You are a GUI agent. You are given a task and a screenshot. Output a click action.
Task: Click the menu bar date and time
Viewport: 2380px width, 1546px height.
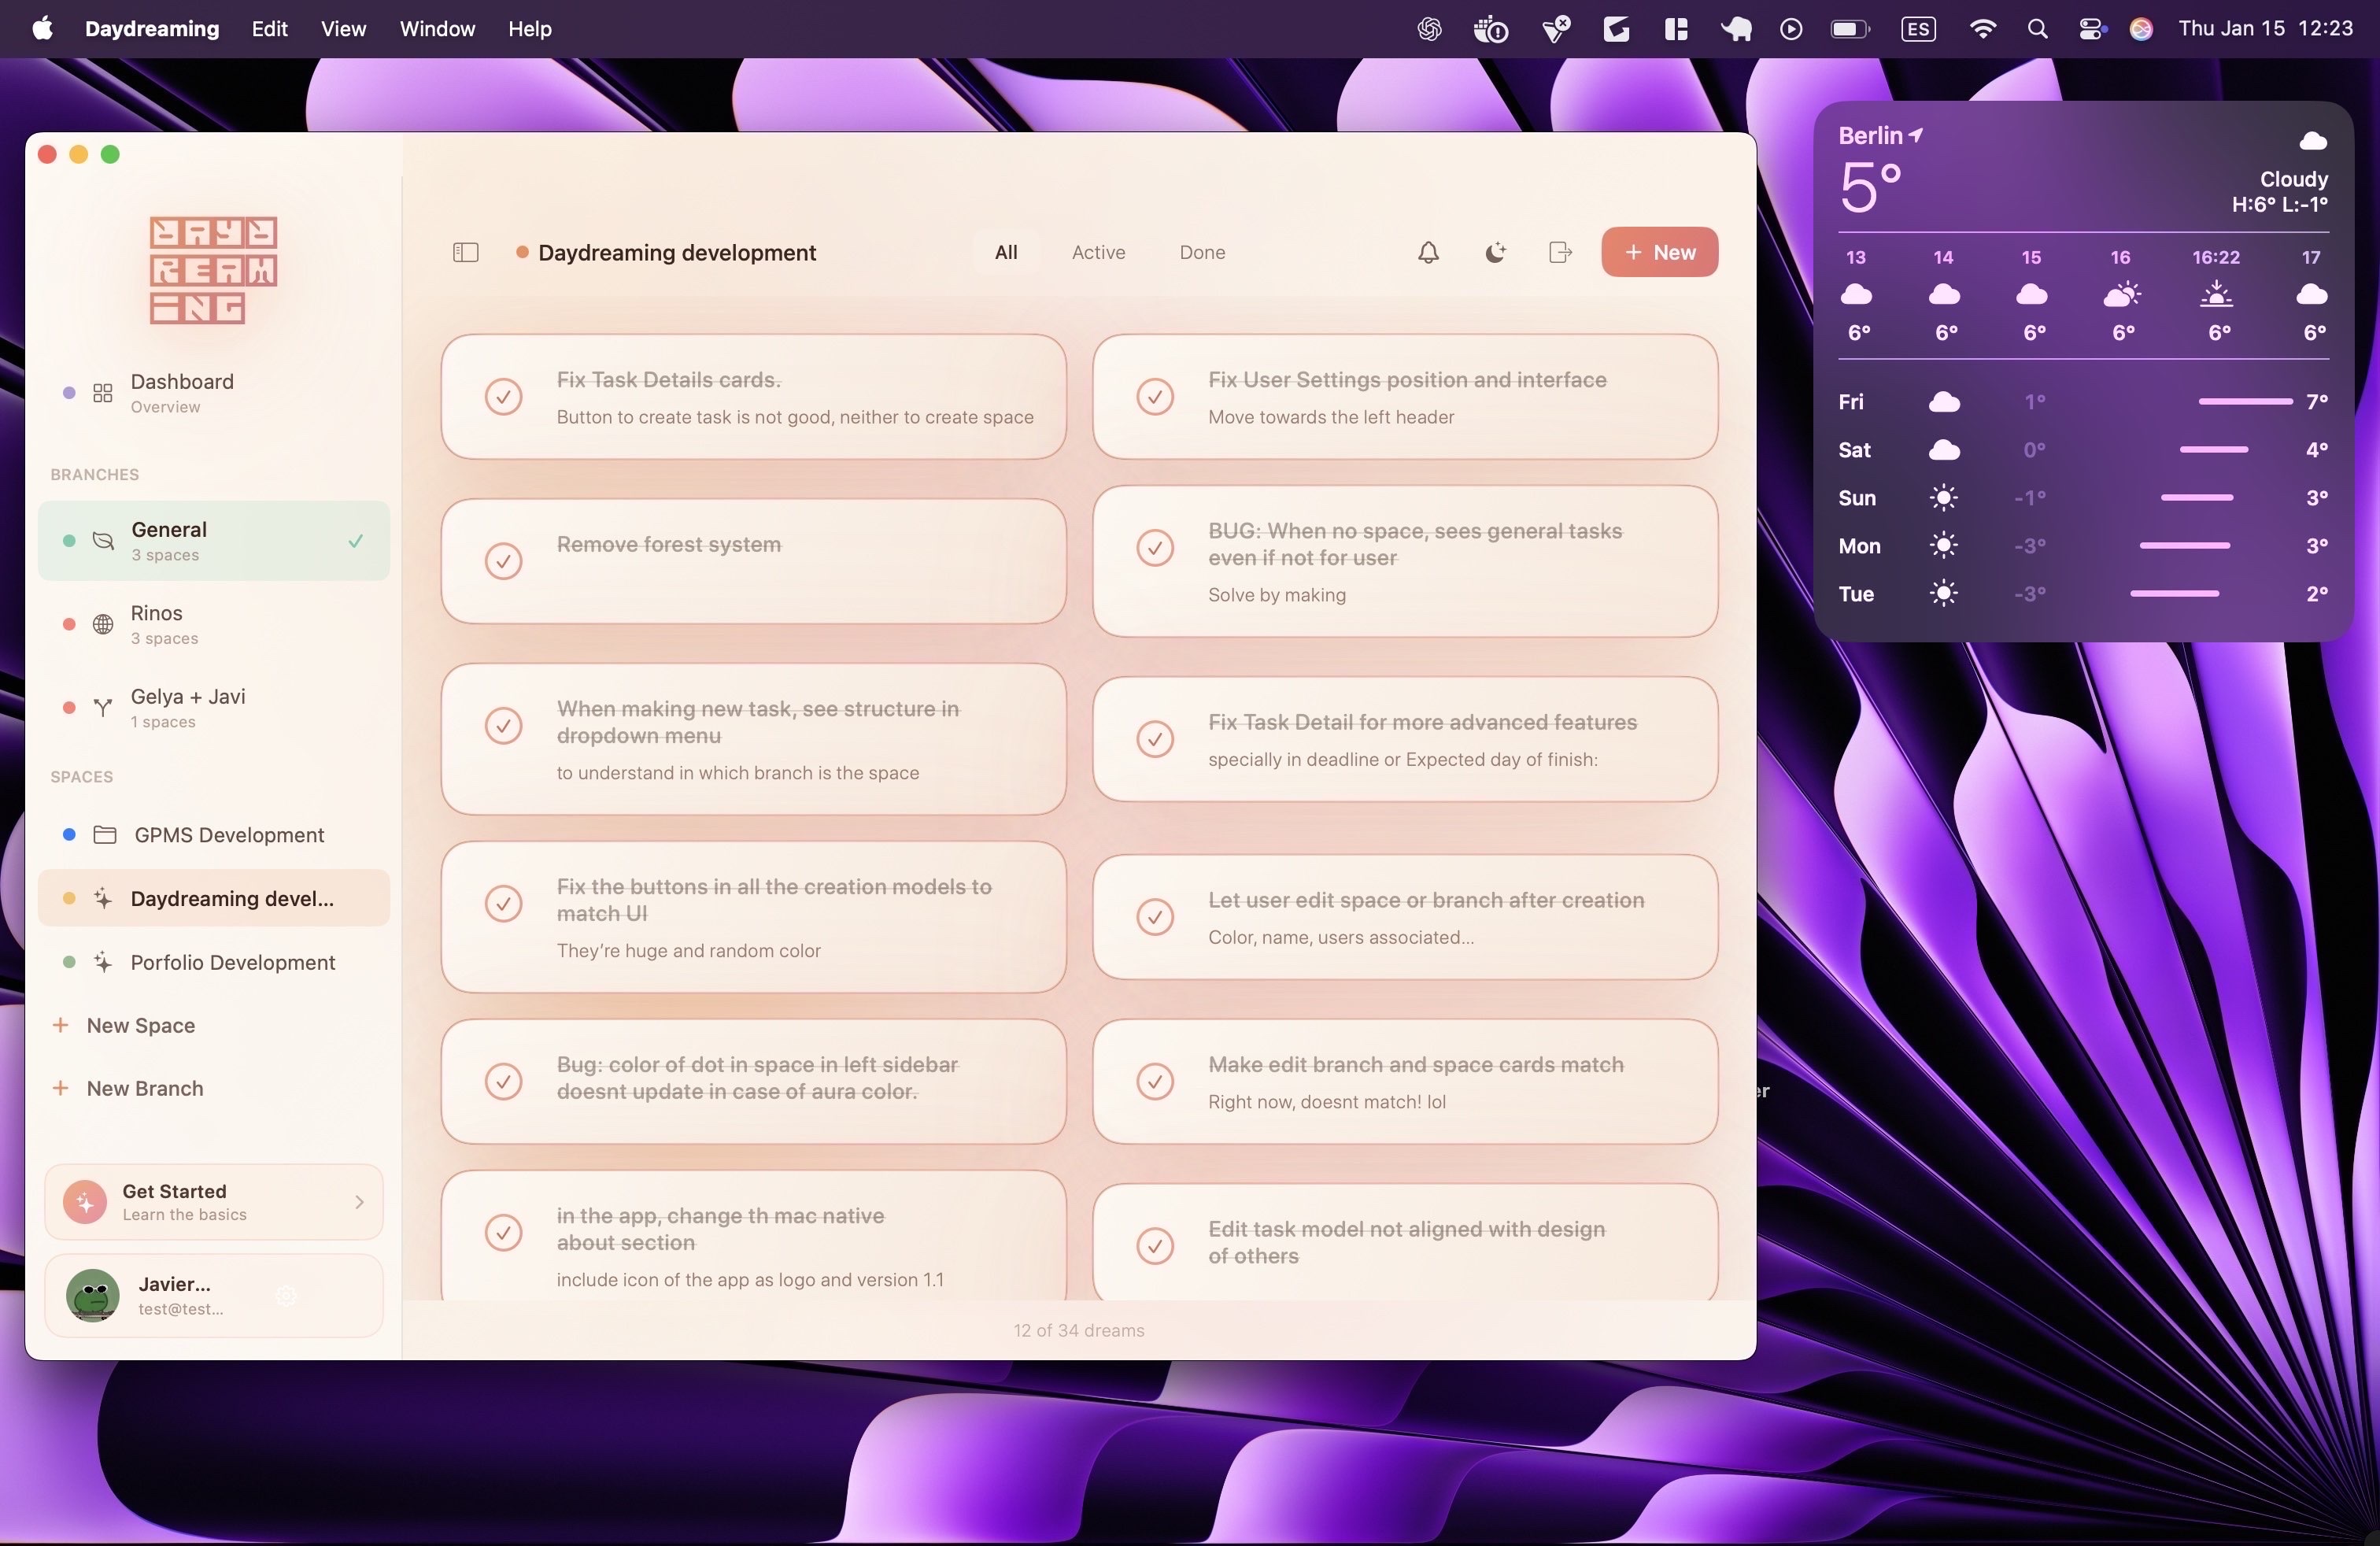2265,29
